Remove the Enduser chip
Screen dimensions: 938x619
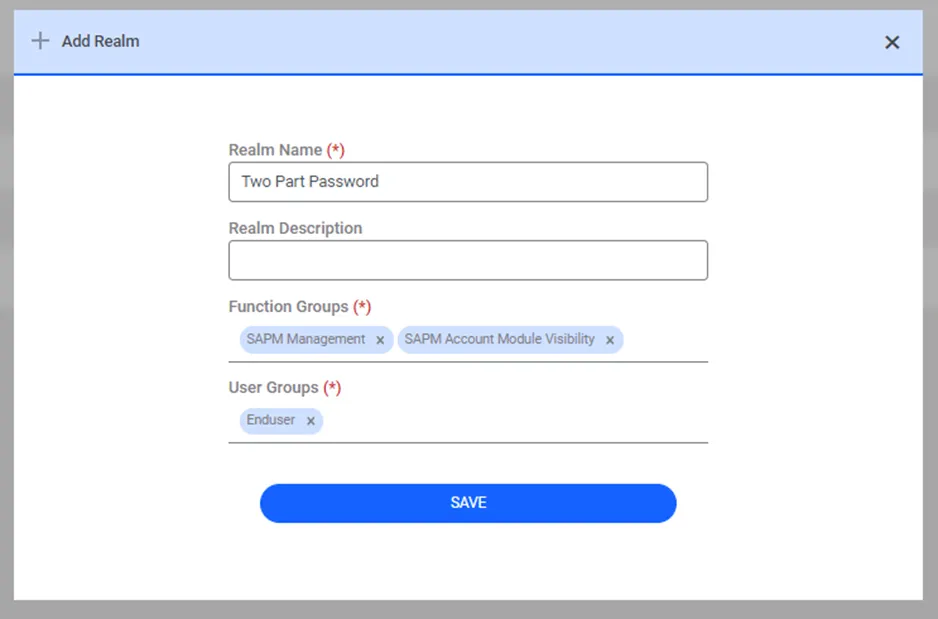(x=310, y=421)
